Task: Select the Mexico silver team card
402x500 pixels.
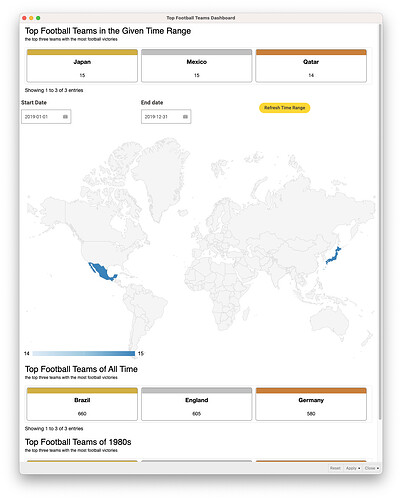Action: click(x=196, y=66)
